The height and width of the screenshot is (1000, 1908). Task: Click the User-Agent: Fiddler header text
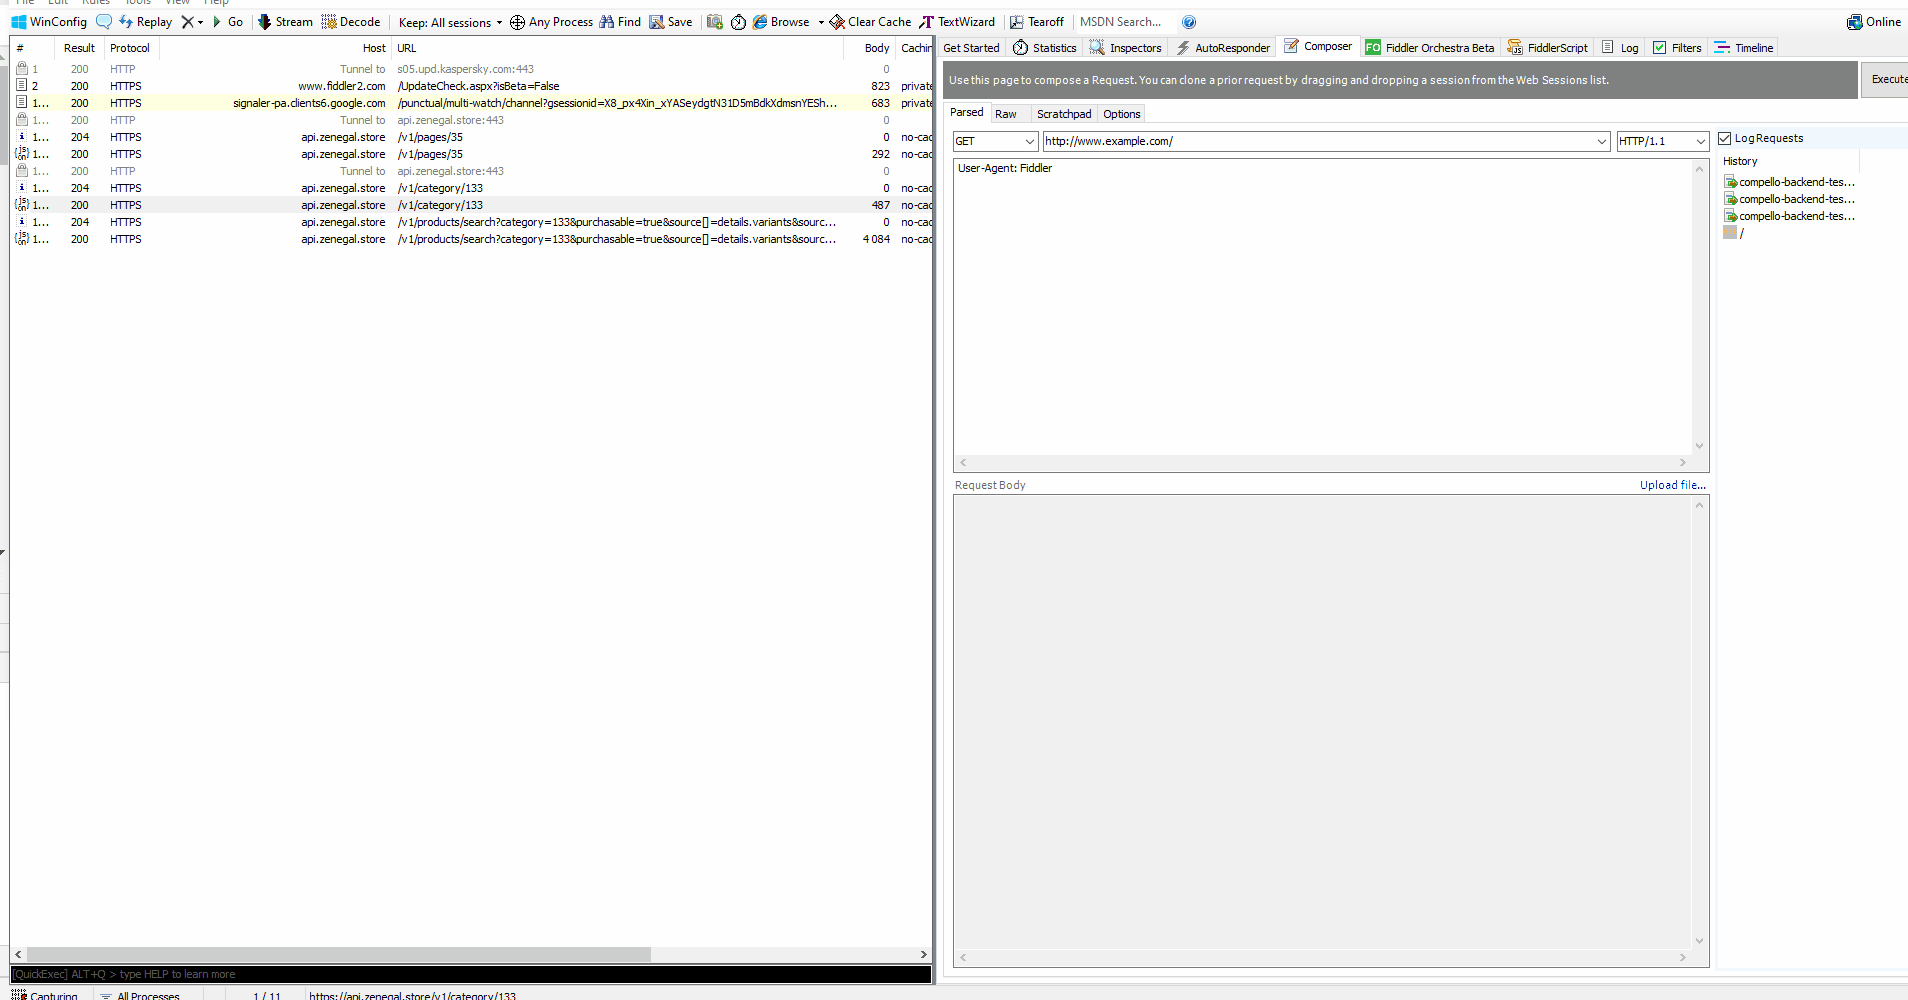1005,168
